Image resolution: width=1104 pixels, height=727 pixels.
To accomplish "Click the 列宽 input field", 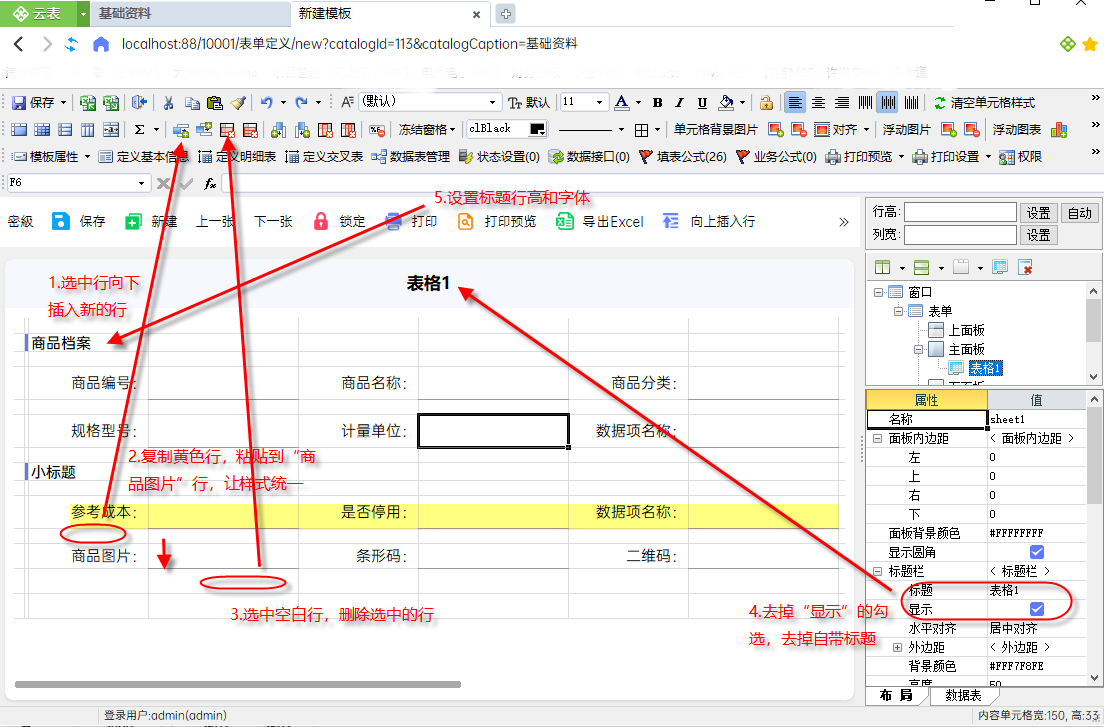I will tap(960, 235).
